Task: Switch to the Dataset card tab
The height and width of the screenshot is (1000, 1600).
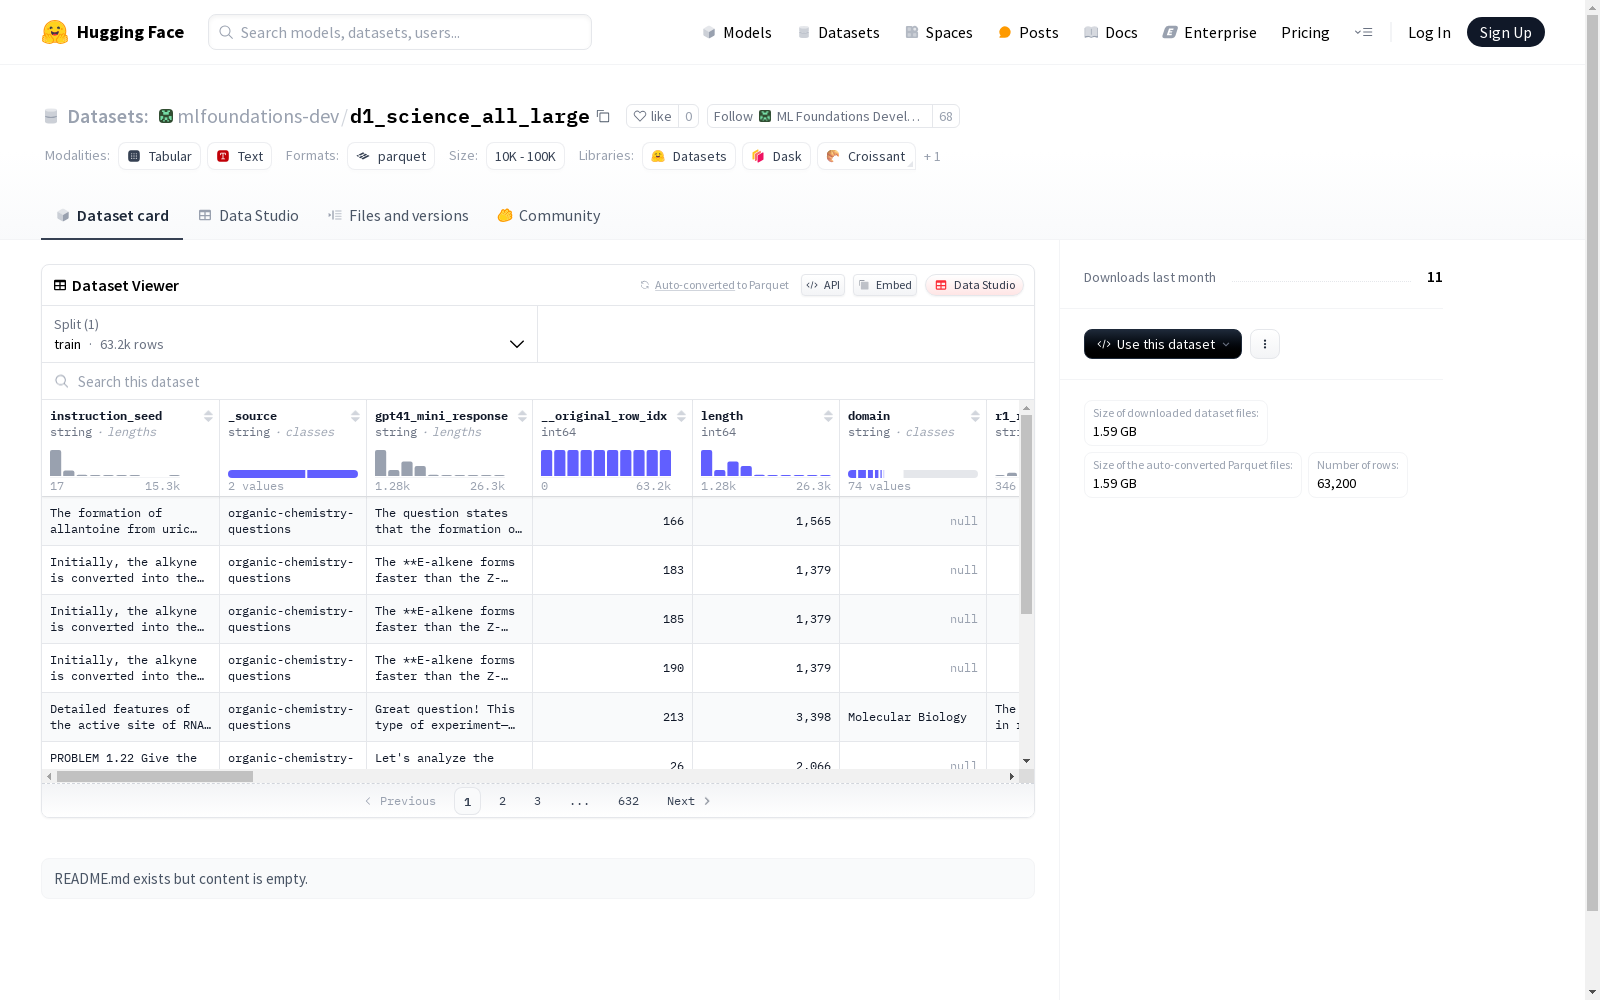Action: 112,216
